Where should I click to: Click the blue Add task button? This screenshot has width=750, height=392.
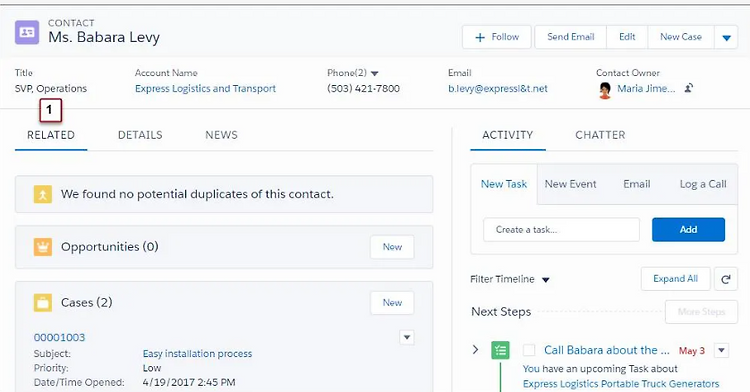point(688,229)
